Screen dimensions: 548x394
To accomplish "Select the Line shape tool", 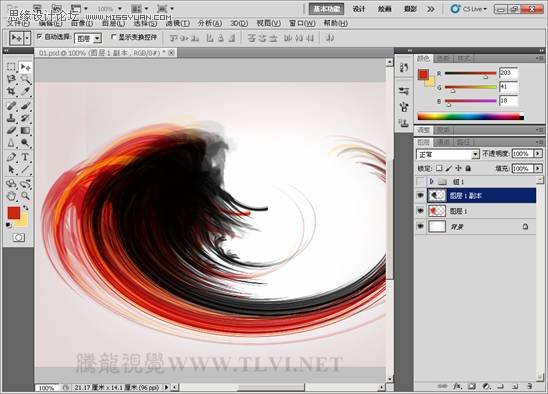I will click(25, 170).
